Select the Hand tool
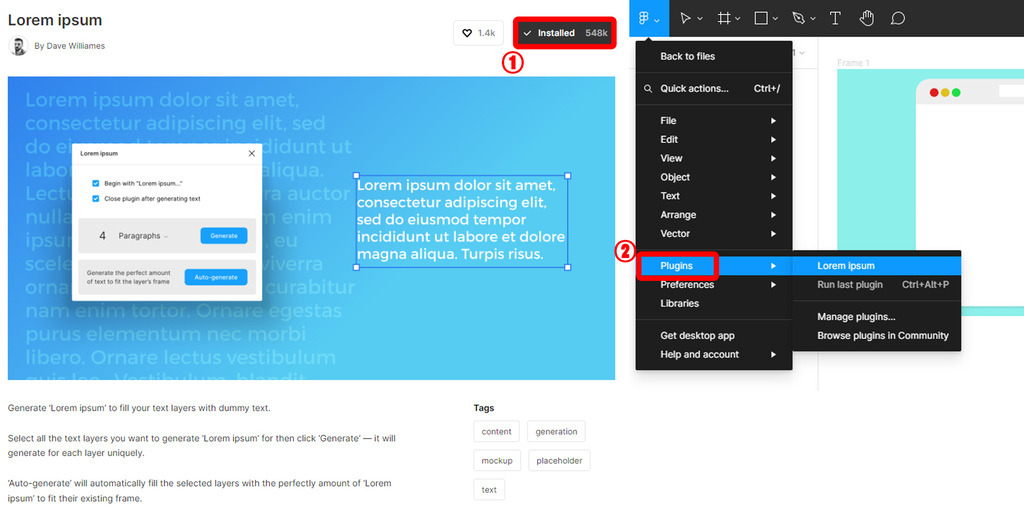Screen dimensions: 1024x516 pyautogui.click(x=867, y=18)
